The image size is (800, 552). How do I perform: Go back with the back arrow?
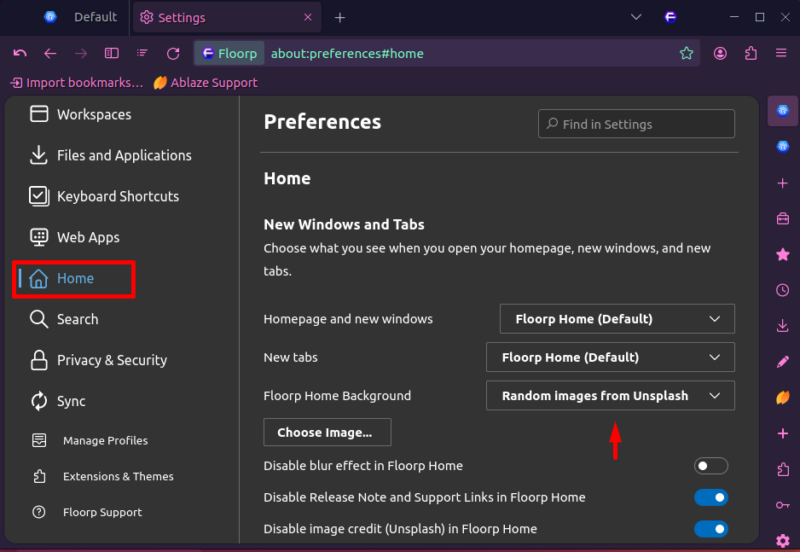(x=50, y=53)
